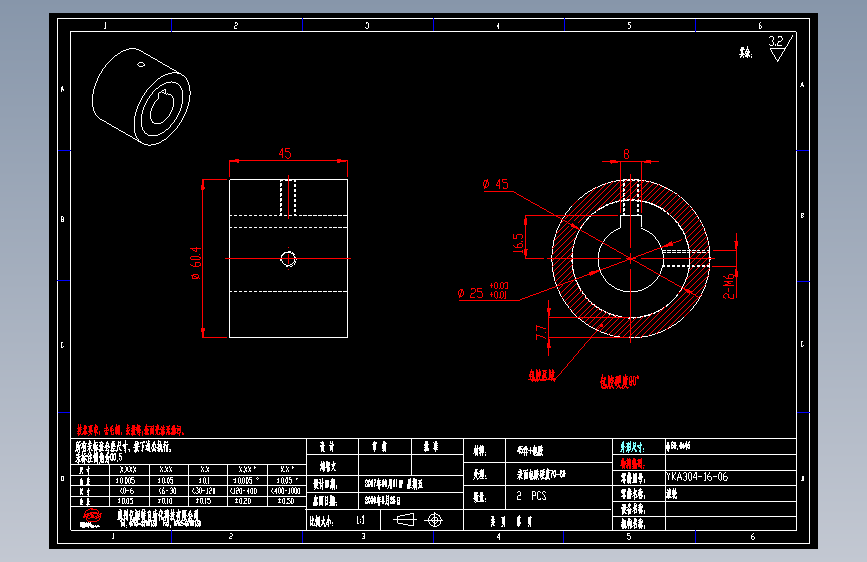
Task: Click the red plating hardness 80° note
Action: tap(619, 381)
